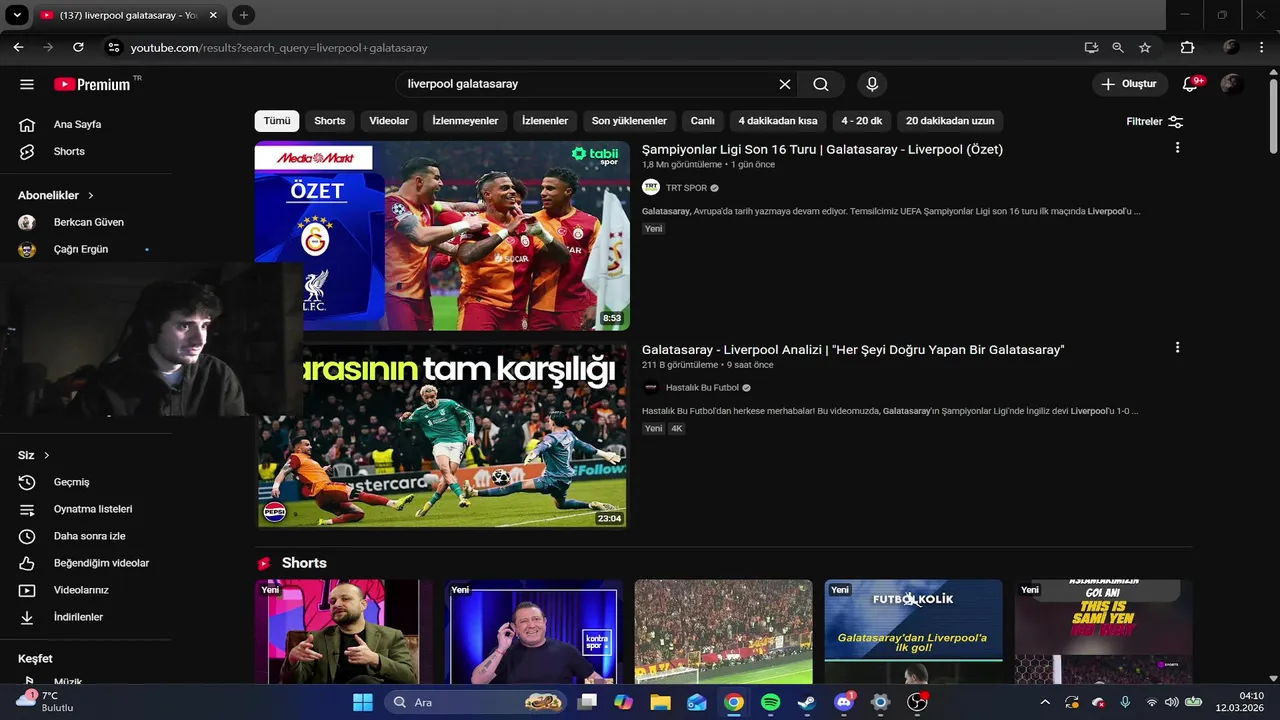
Task: Open the YouTube hamburger guide menu
Action: 27,84
